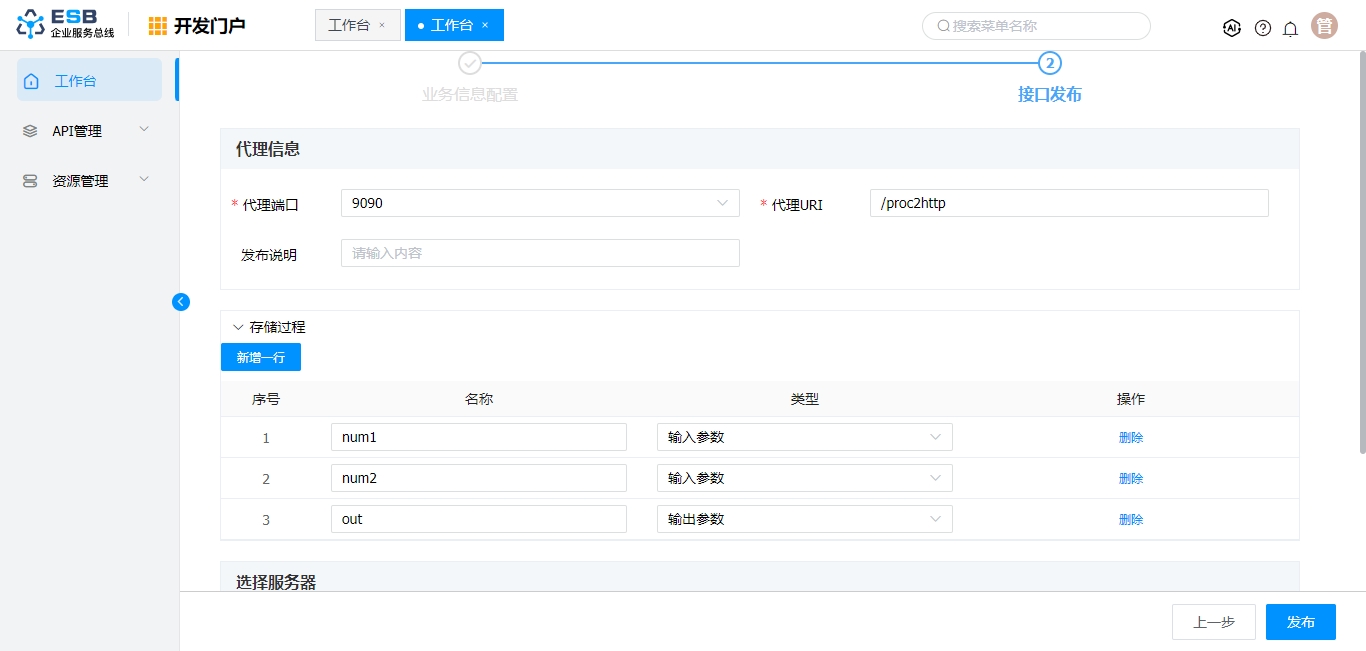The image size is (1366, 651).
Task: Collapse the 存储过程 section
Action: click(x=238, y=327)
